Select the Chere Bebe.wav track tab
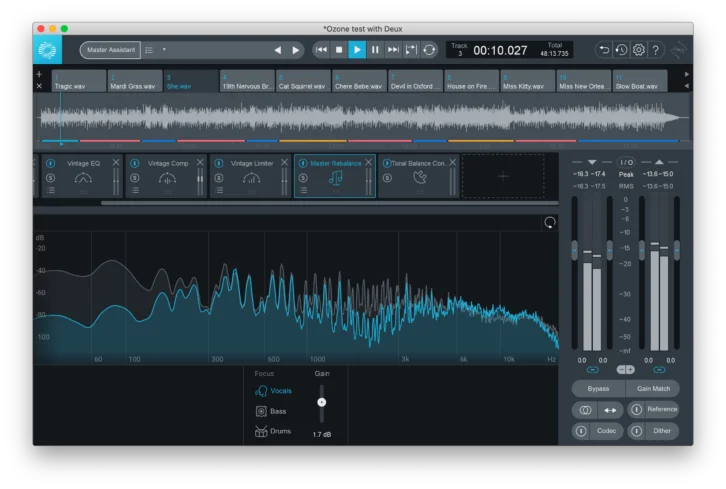The width and height of the screenshot is (726, 489). pyautogui.click(x=359, y=81)
